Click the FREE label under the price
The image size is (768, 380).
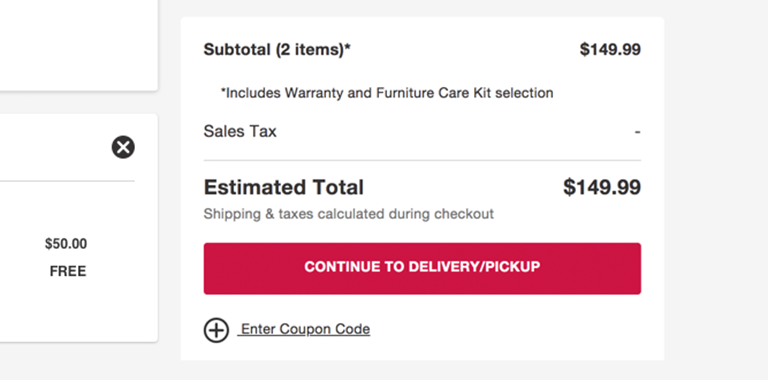68,271
